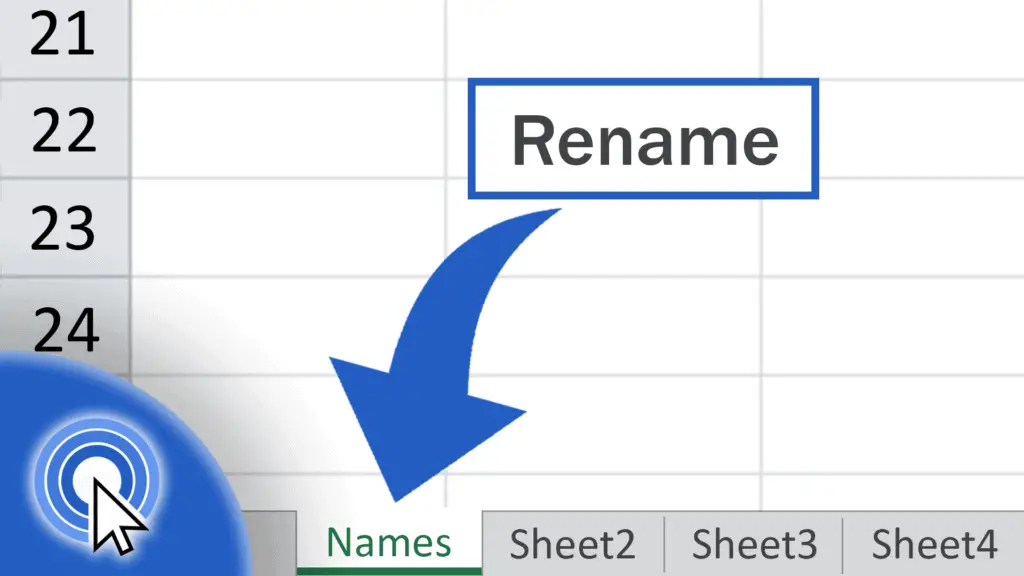Activate the row 23 cell in third visible column
This screenshot has width=1024, height=576.
pyautogui.click(x=892, y=228)
